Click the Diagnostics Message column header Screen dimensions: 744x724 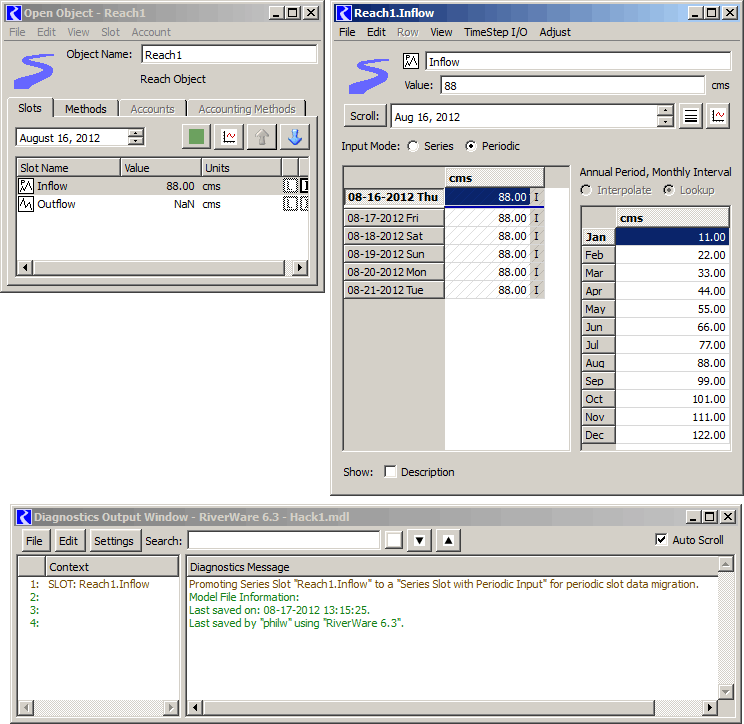[x=453, y=567]
